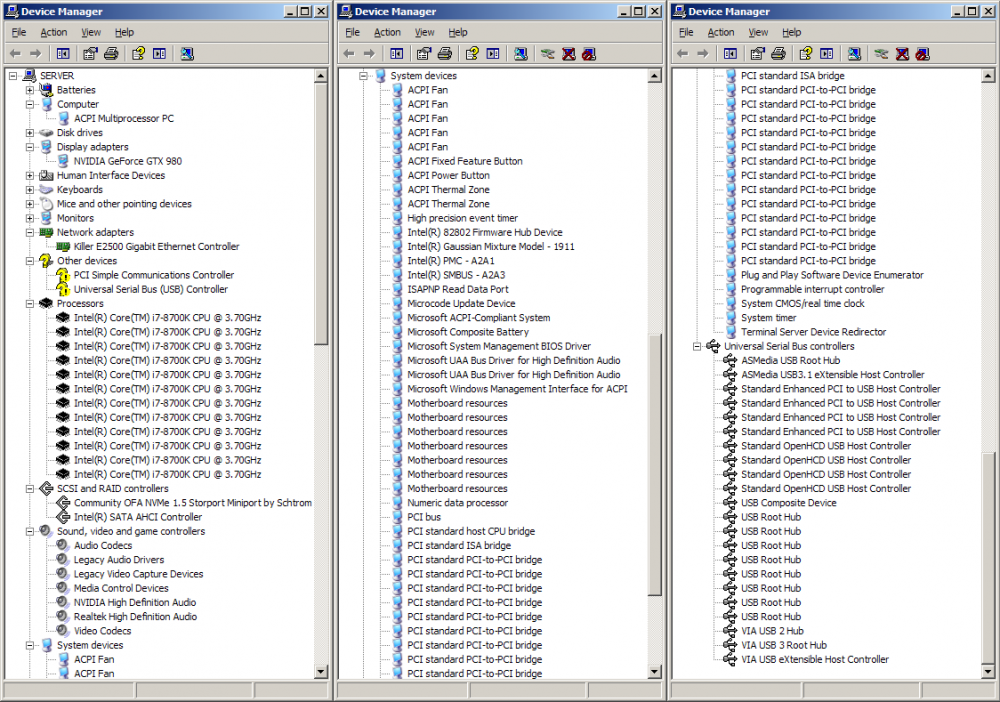Collapse the Processors node
Screen dimensions: 1000x702
click(30, 303)
